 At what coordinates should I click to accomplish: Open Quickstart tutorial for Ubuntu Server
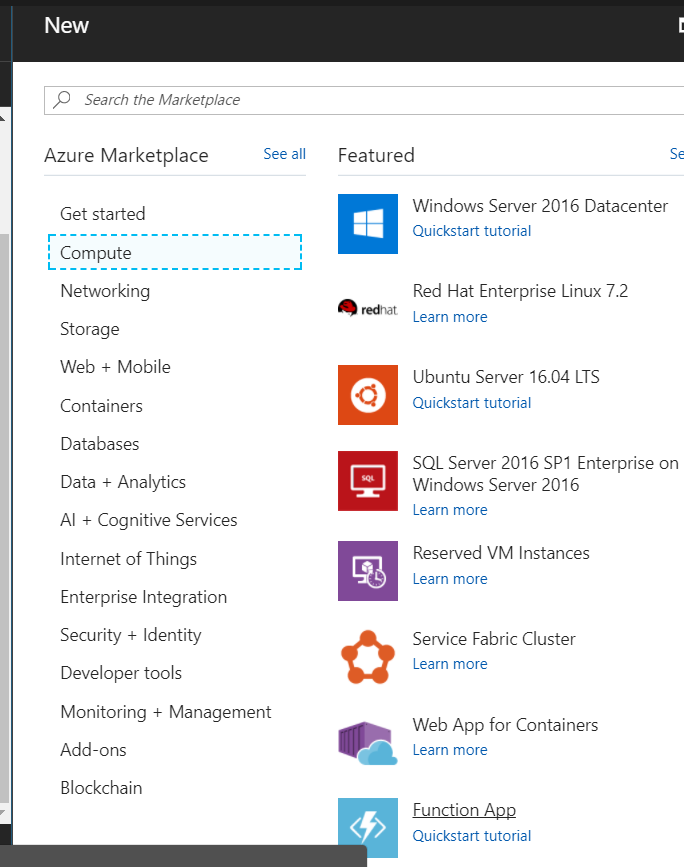[x=472, y=403]
